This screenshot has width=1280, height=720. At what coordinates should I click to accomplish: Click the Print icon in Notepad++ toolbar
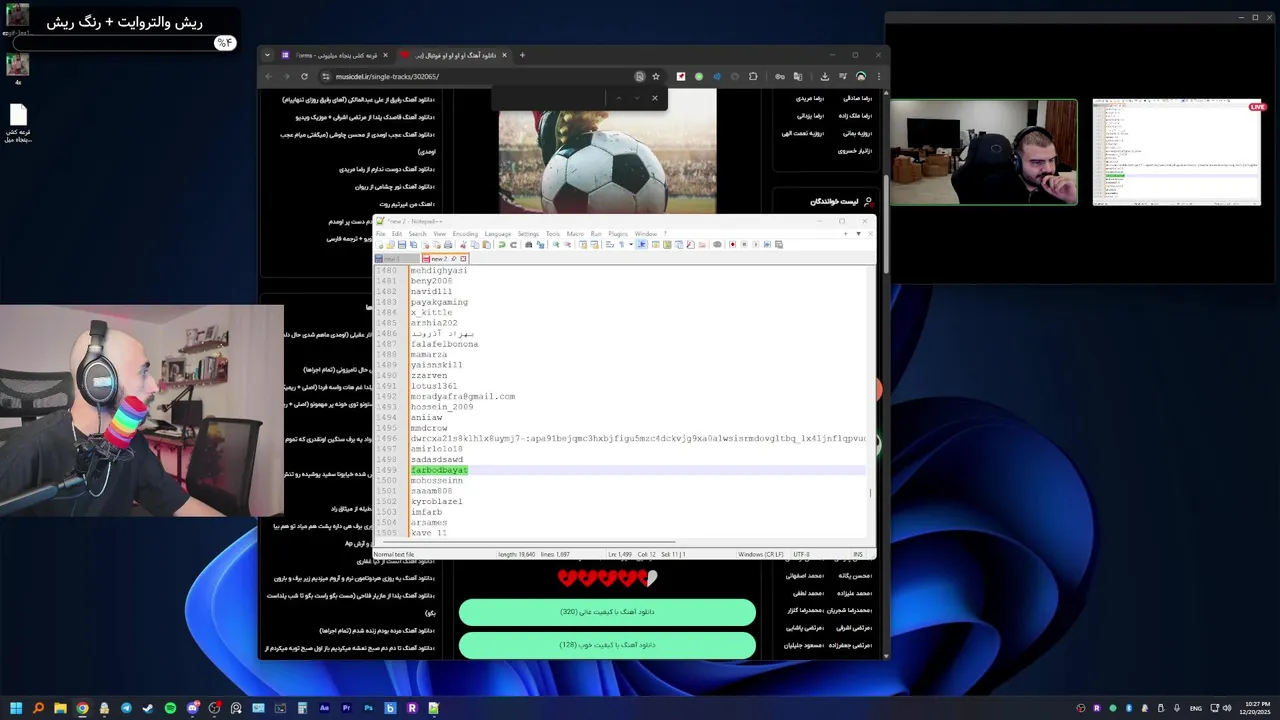pyautogui.click(x=448, y=244)
